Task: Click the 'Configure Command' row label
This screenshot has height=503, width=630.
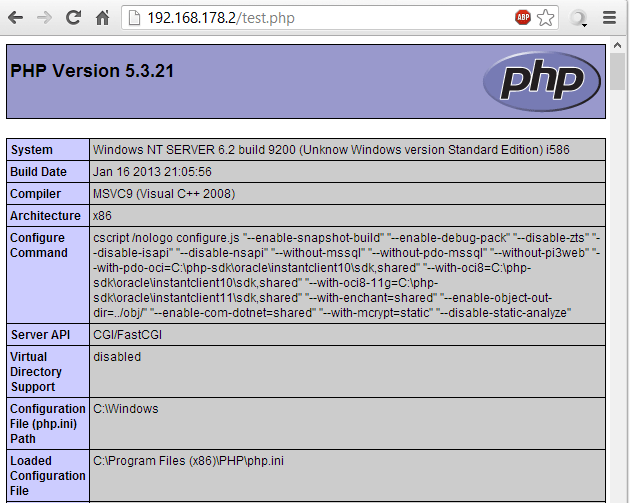Action: click(39, 245)
